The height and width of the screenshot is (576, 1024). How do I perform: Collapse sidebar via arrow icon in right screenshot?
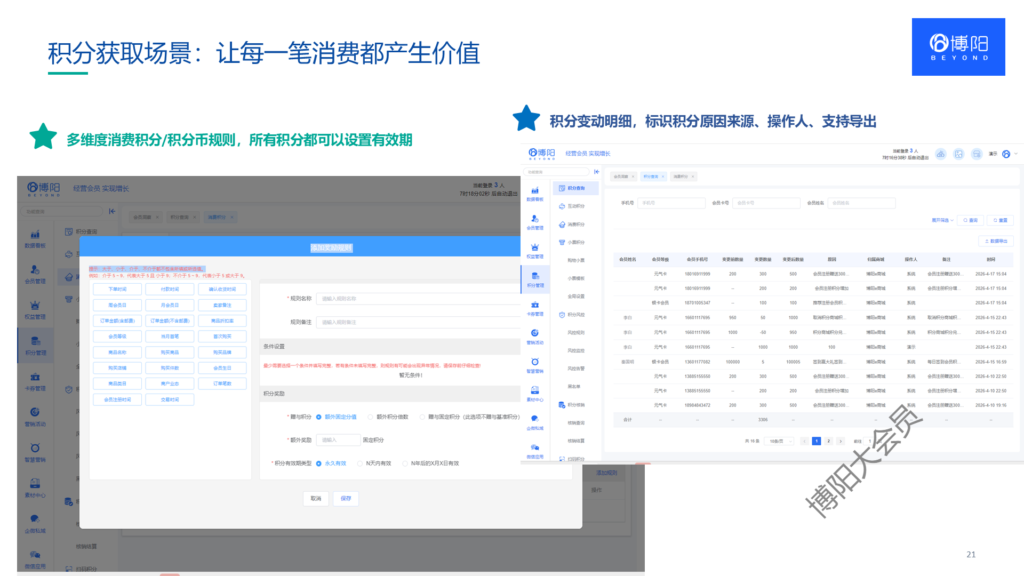[596, 172]
